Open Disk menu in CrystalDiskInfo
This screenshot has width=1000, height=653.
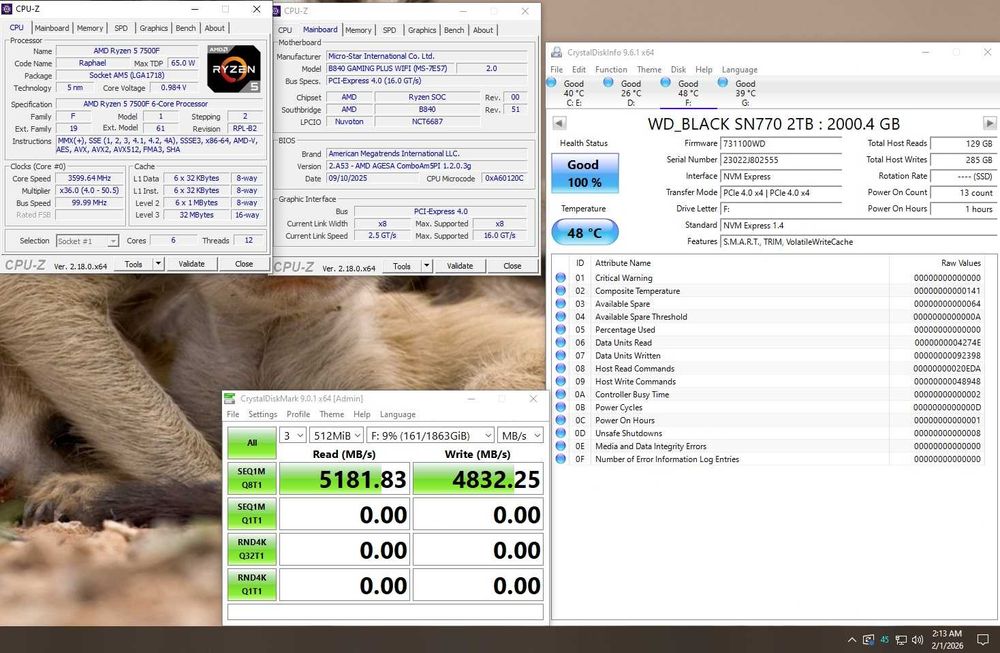(x=678, y=70)
